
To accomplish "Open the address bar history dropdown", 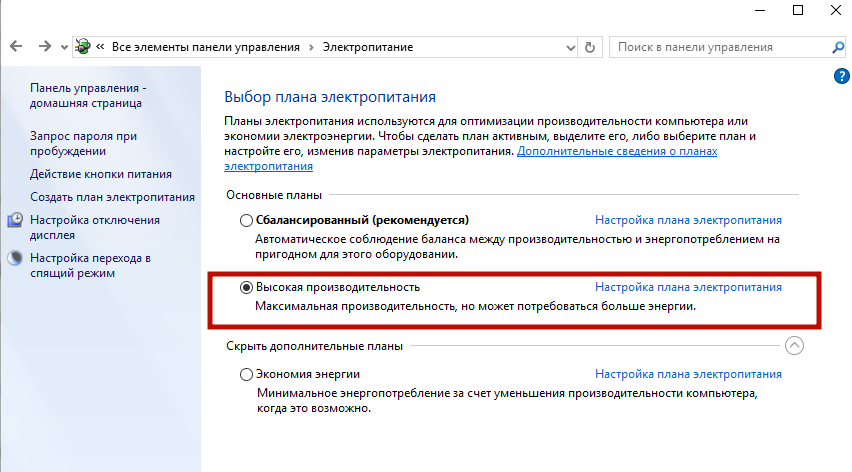I will [x=570, y=48].
